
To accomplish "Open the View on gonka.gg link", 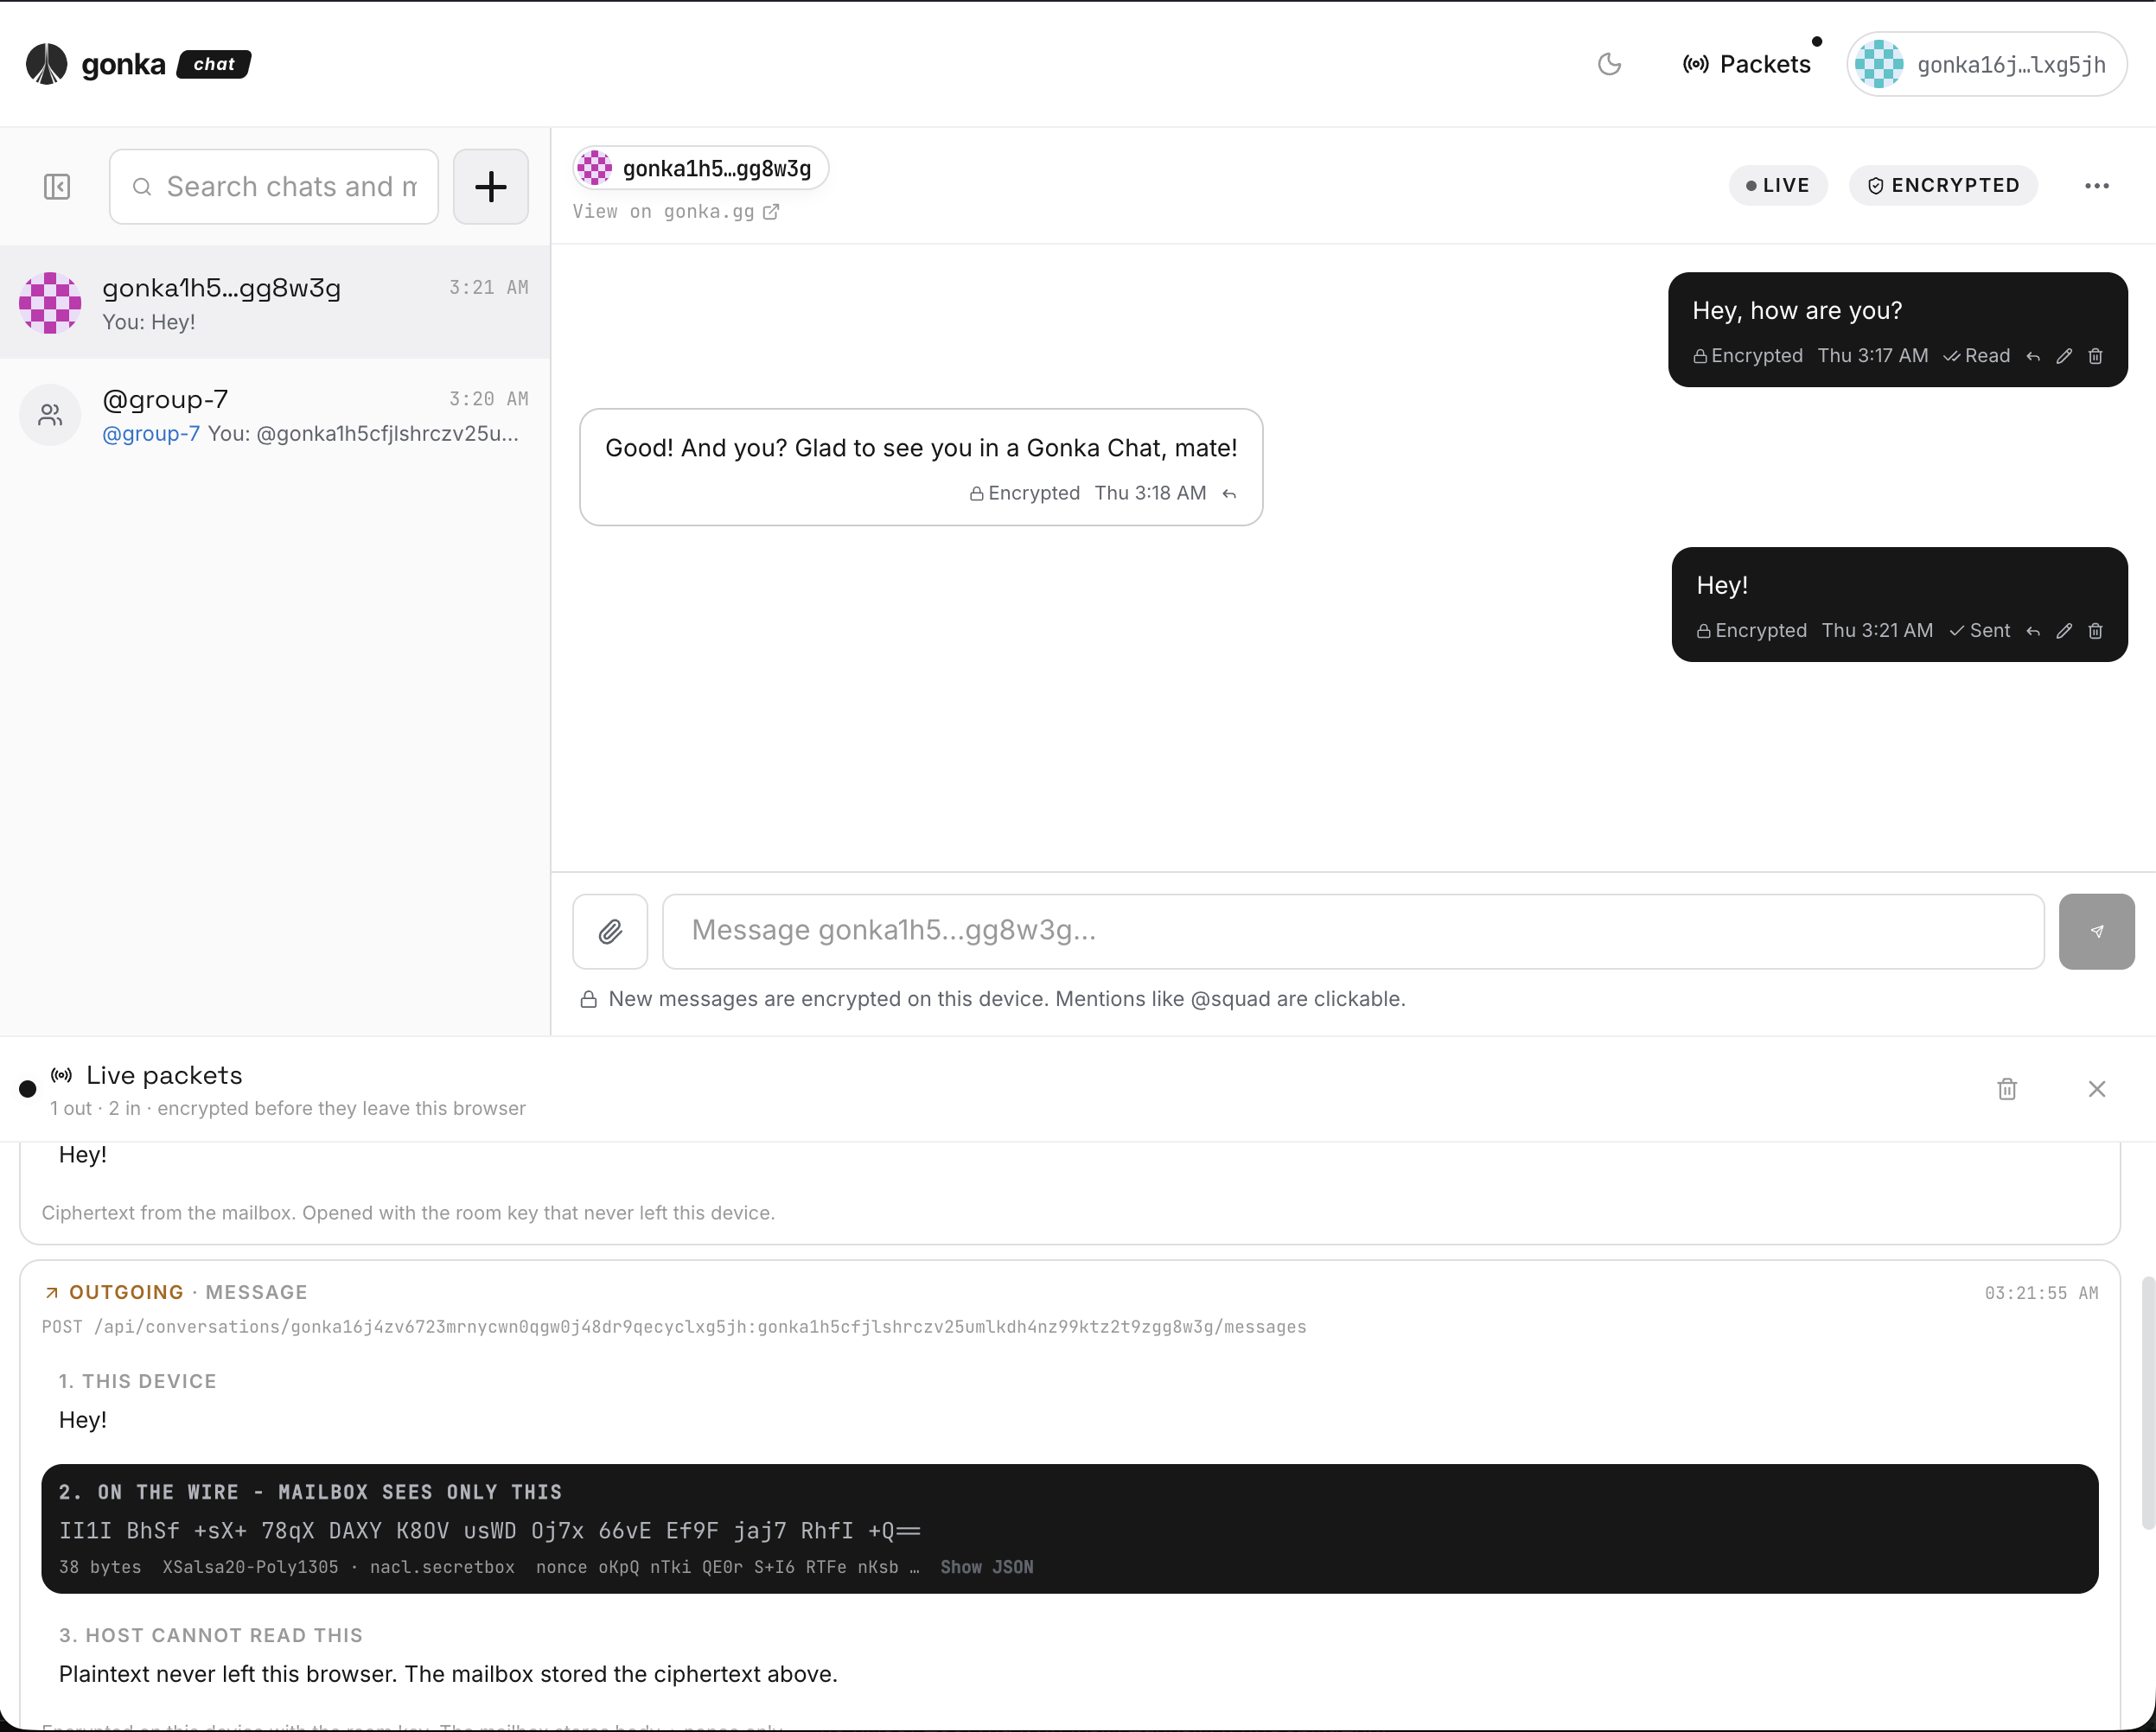I will pos(675,212).
